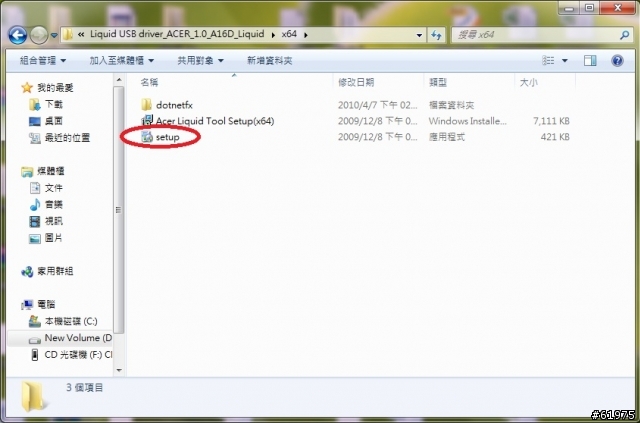The image size is (640, 423).
Task: Open the 音樂 library
Action: click(x=46, y=205)
